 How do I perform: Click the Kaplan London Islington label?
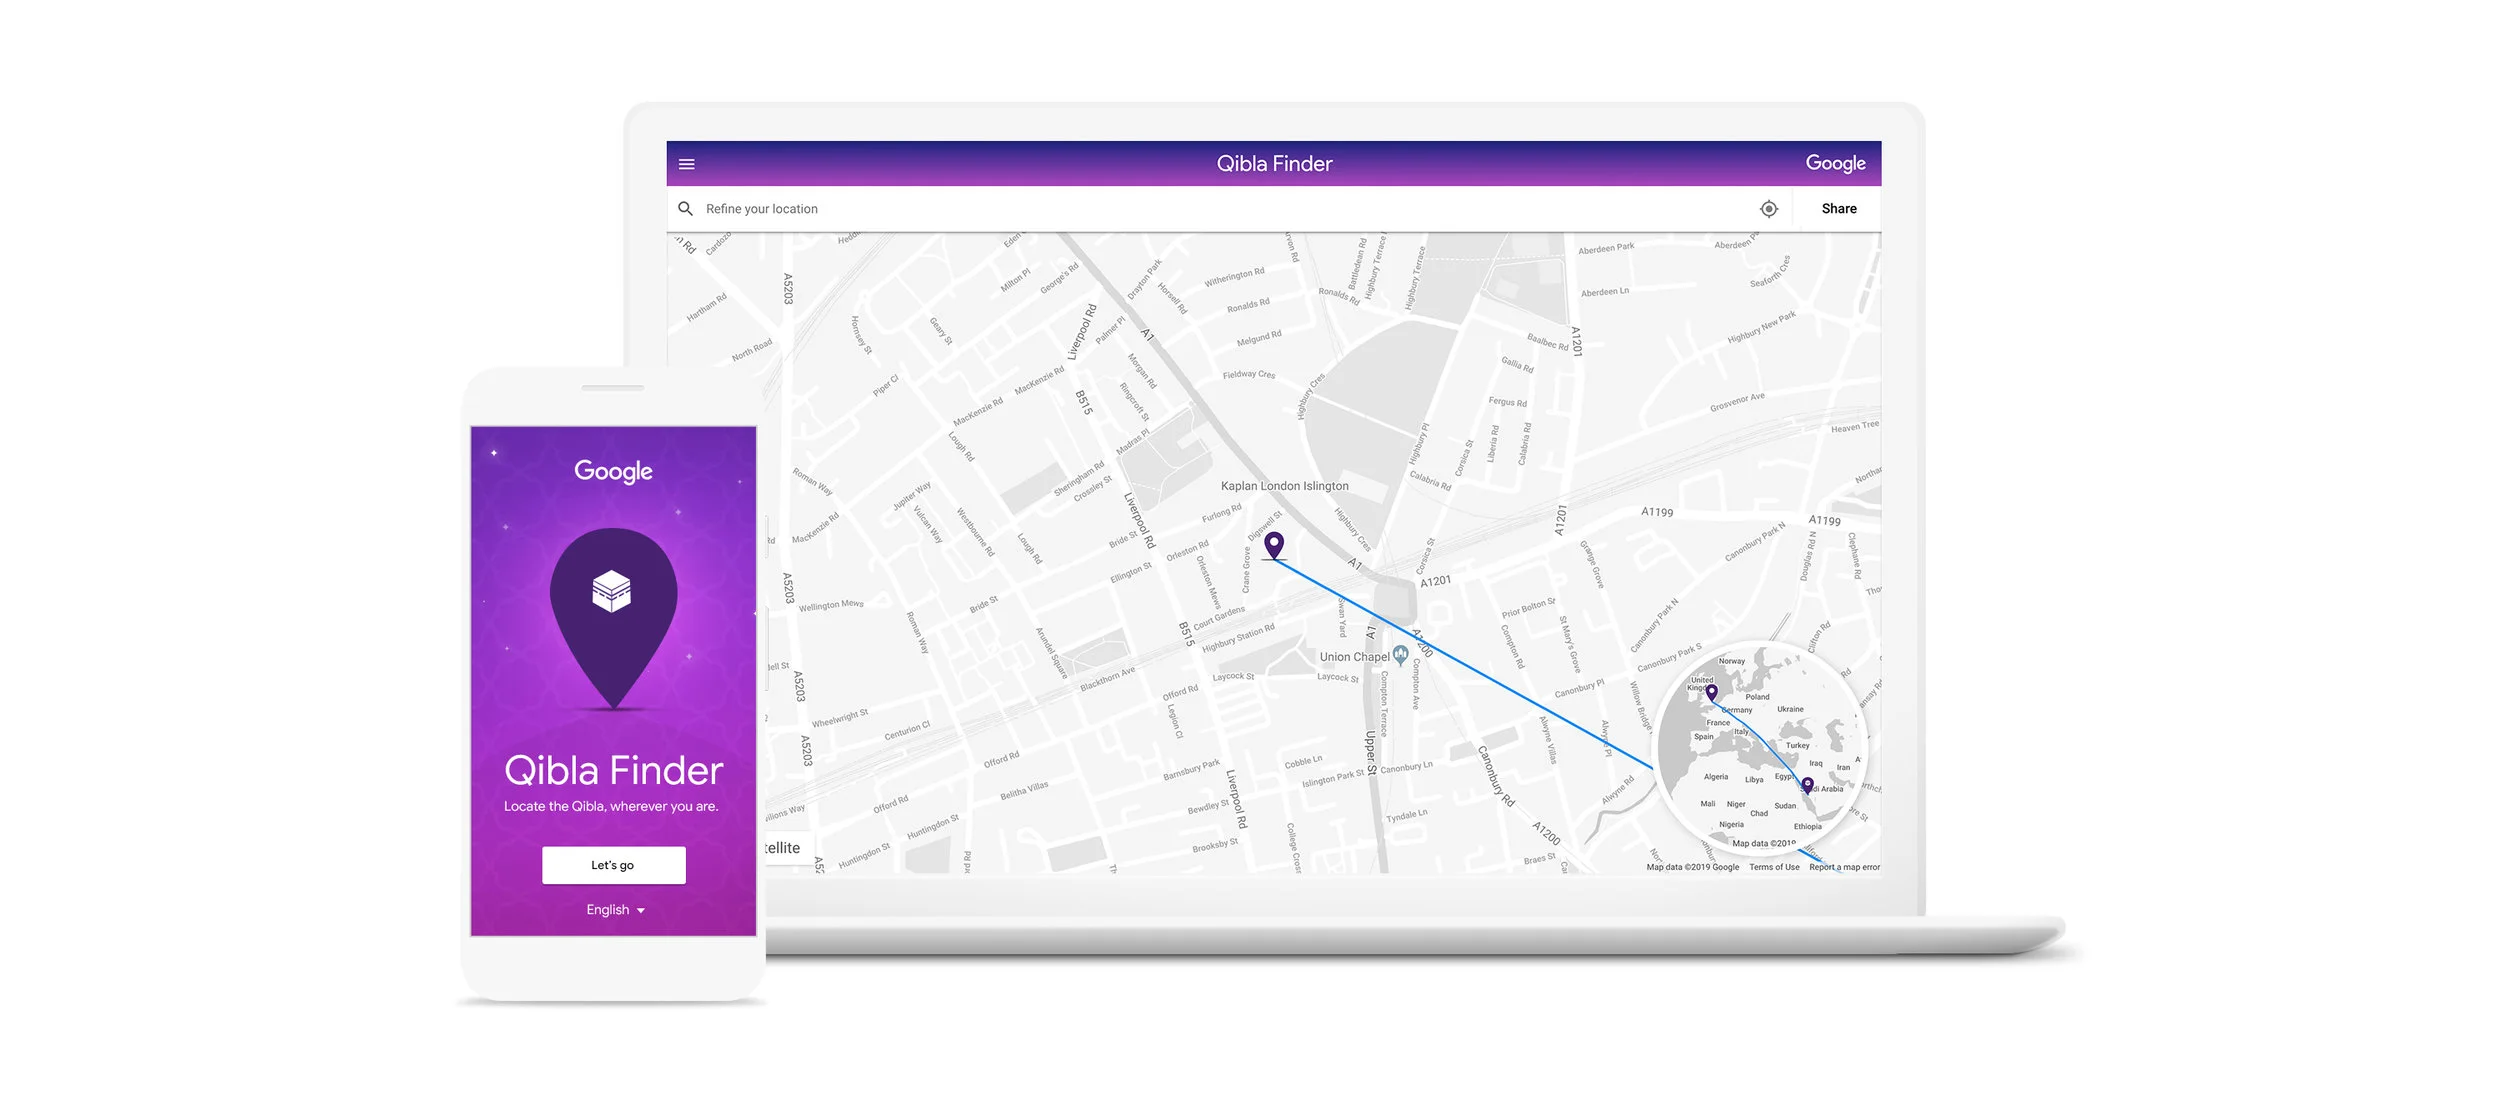pyautogui.click(x=1284, y=486)
